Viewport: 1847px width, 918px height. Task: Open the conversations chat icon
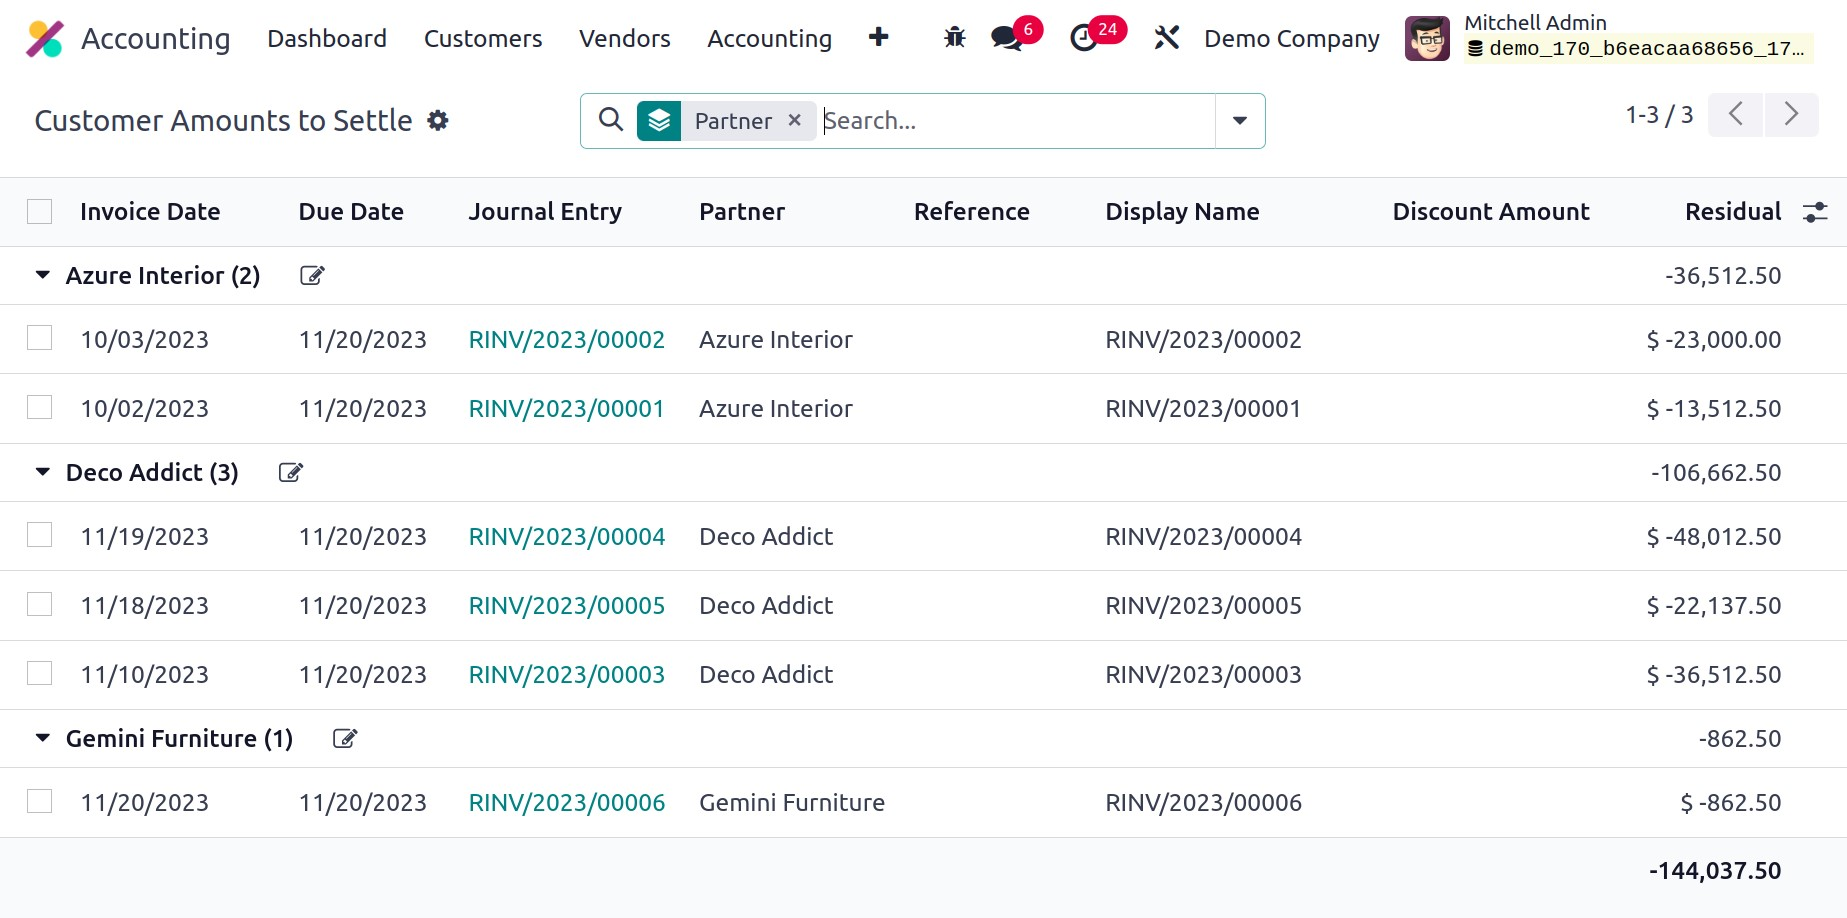pyautogui.click(x=1006, y=38)
